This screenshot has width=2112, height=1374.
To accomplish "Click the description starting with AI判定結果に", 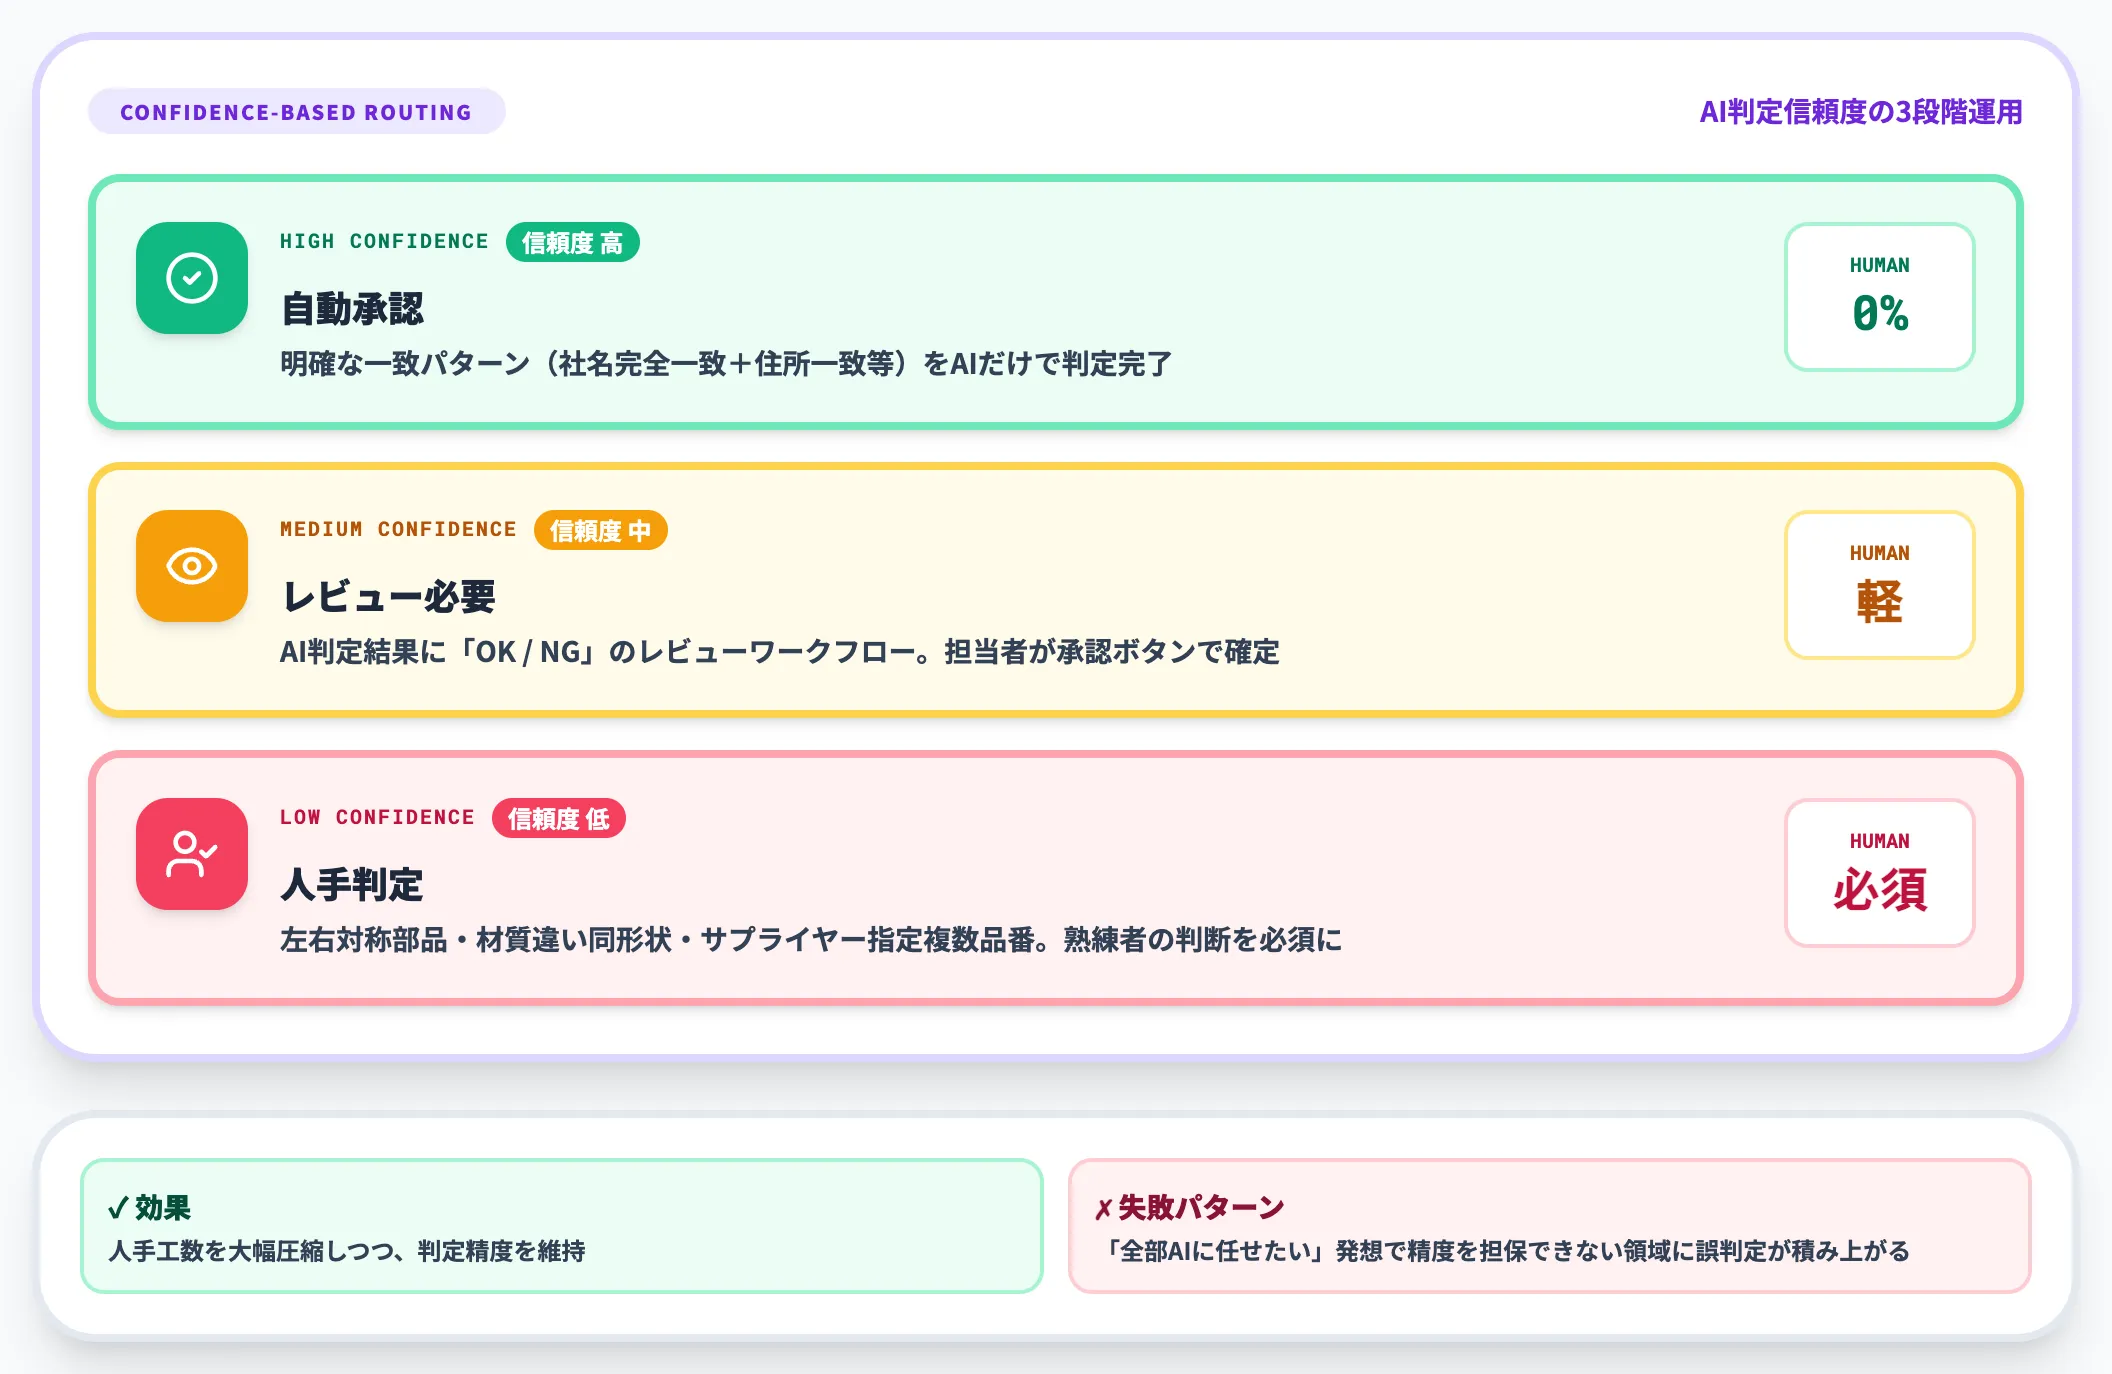I will pos(780,651).
